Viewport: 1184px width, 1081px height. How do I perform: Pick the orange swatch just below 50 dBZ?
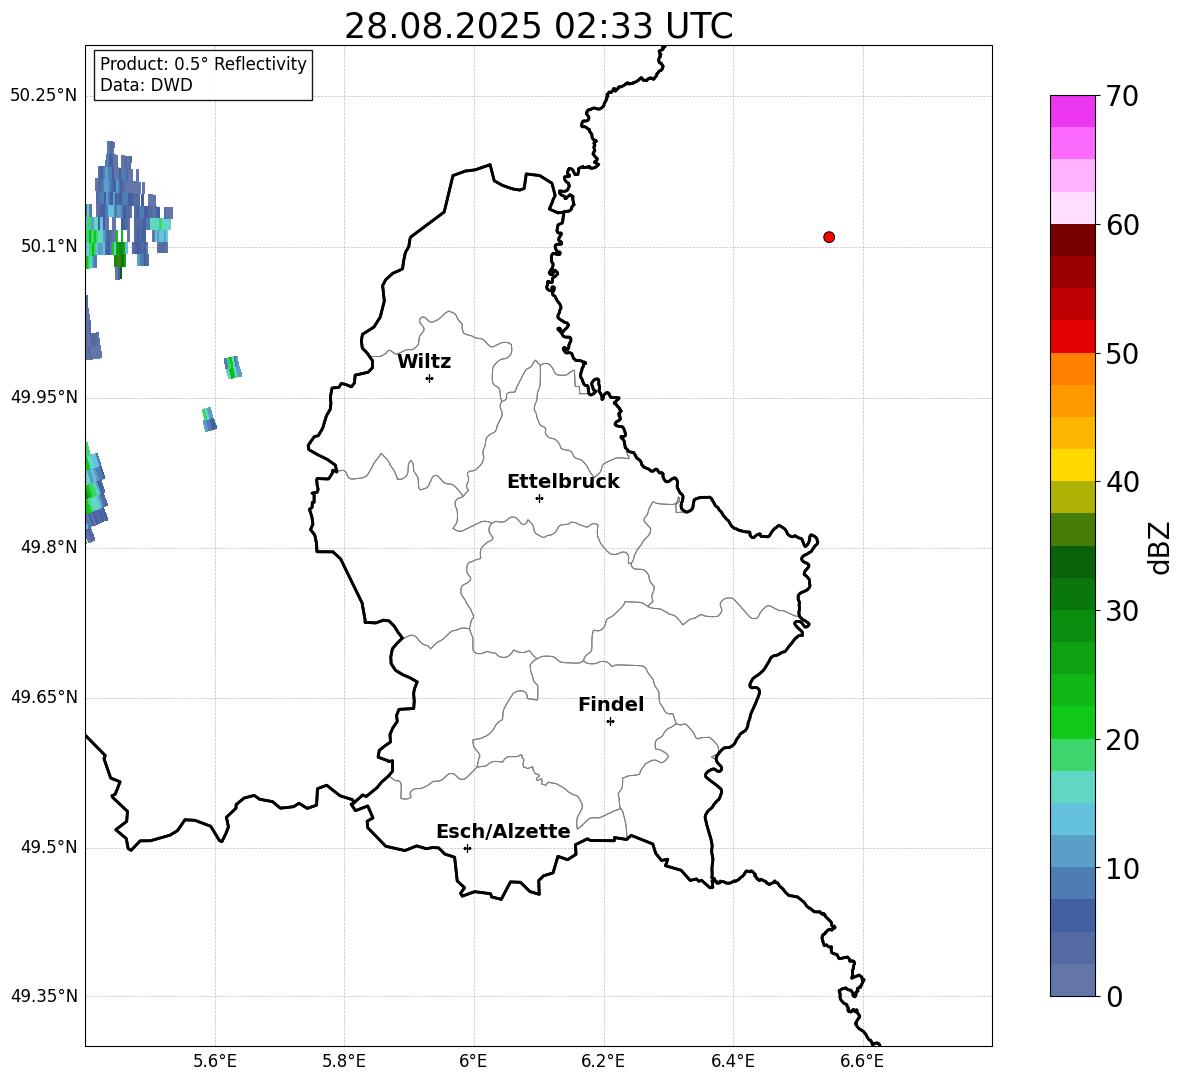[1072, 369]
